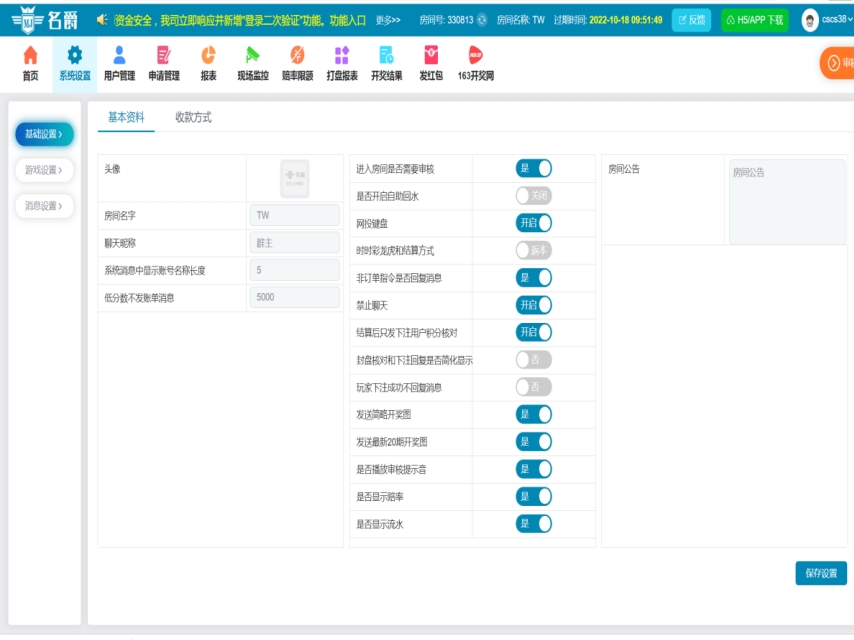Toggle 非订单指令是否回复消息 switch

click(534, 278)
